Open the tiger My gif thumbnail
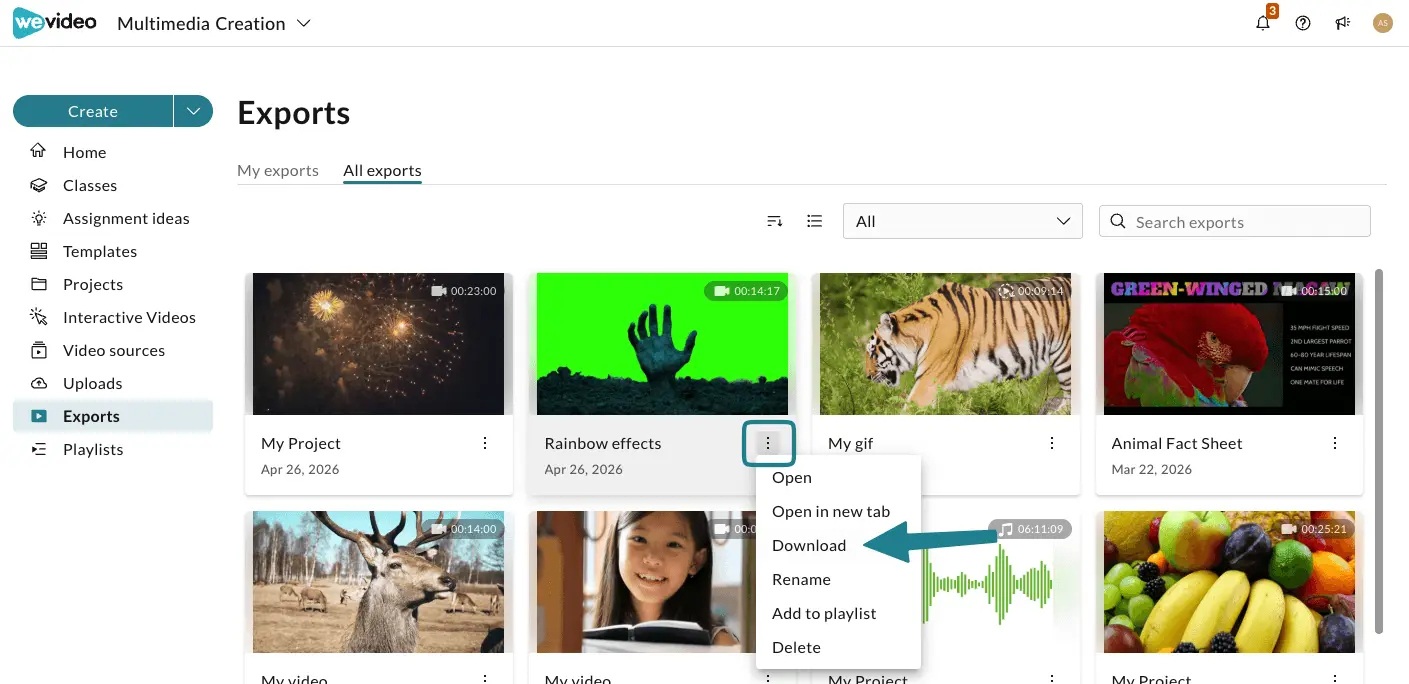This screenshot has height=684, width=1409. tap(946, 344)
